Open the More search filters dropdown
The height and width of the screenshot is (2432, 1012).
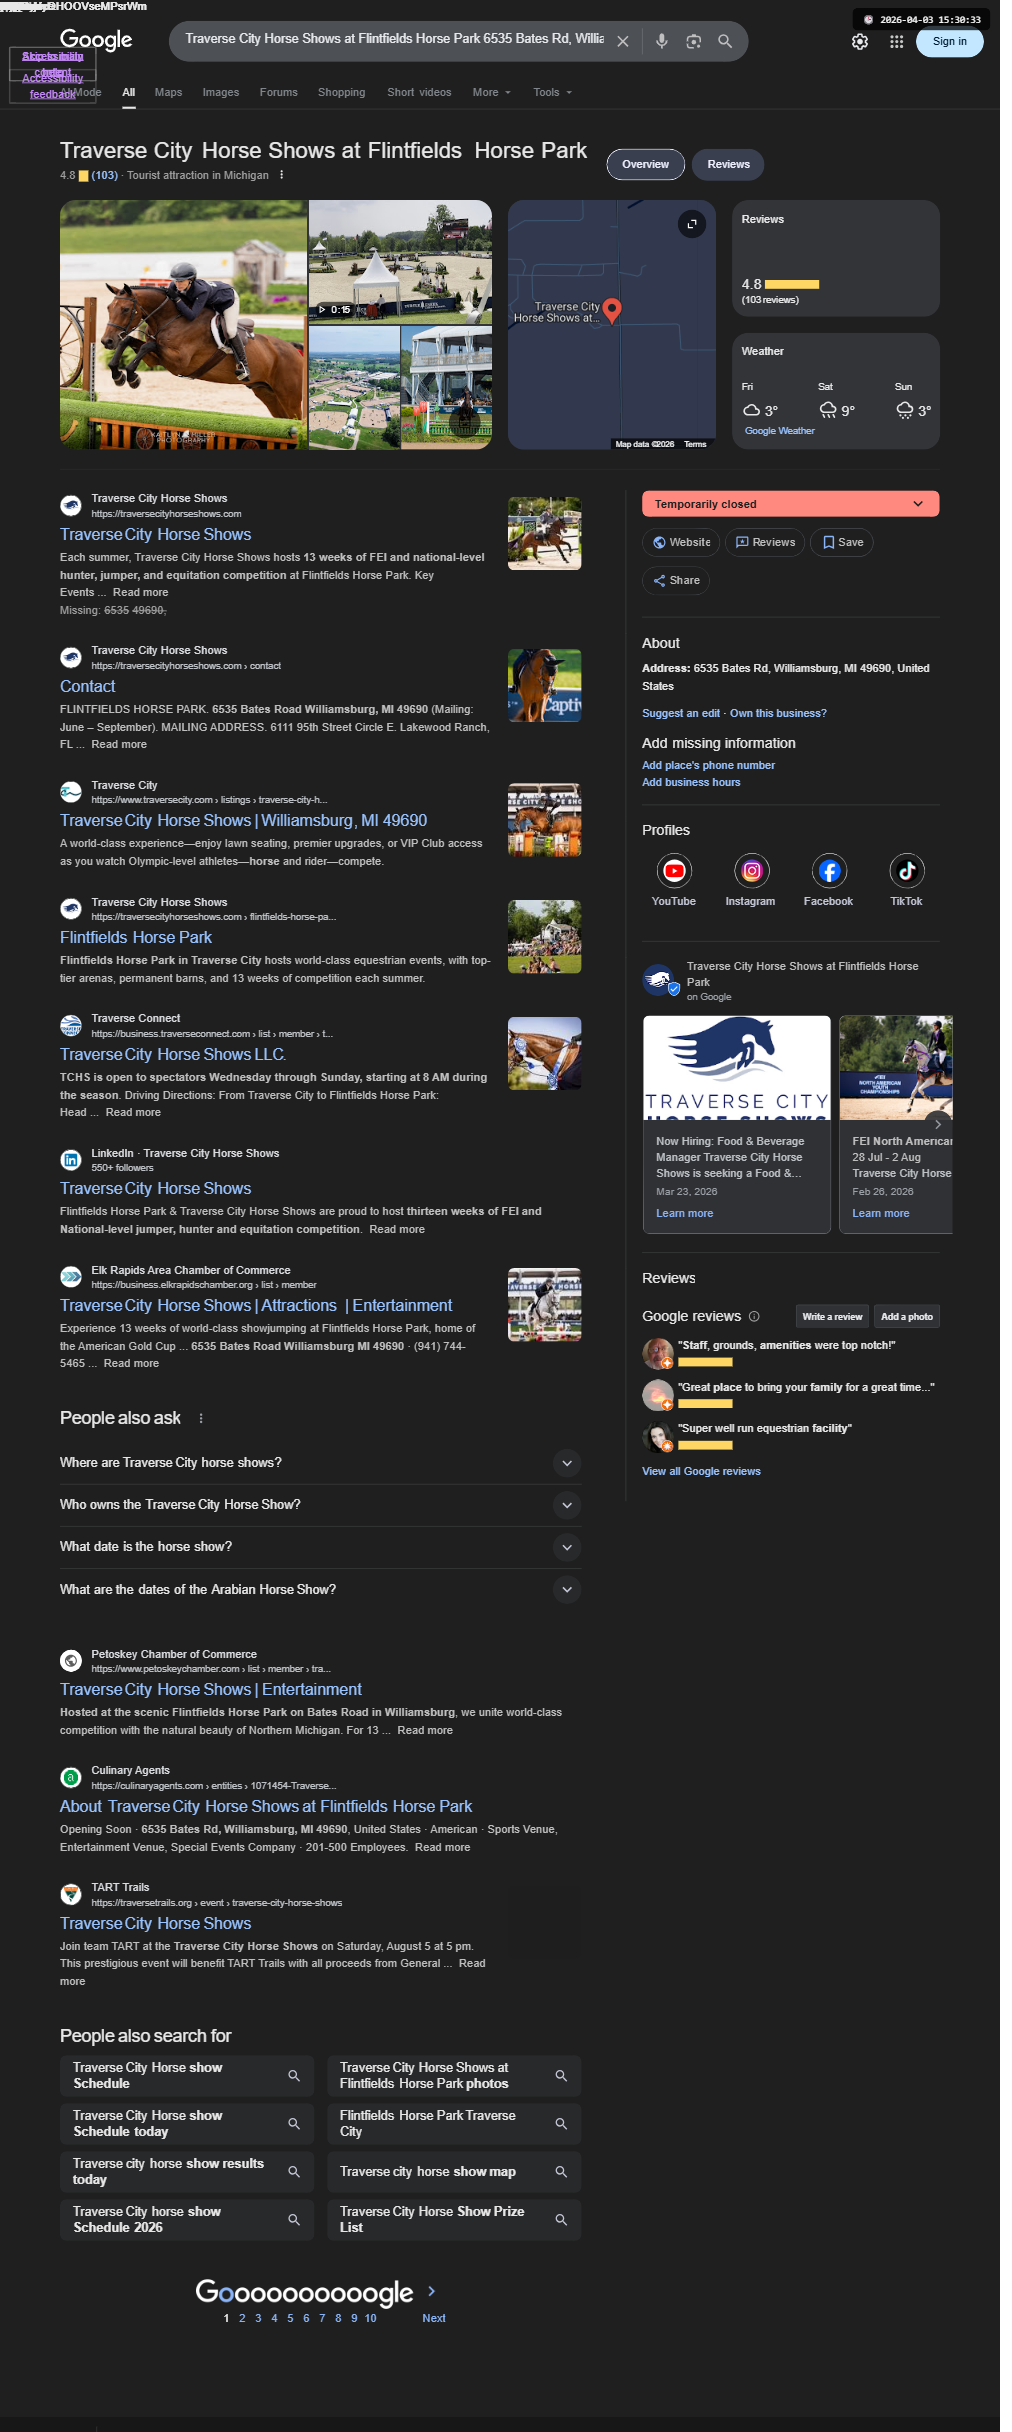491,92
